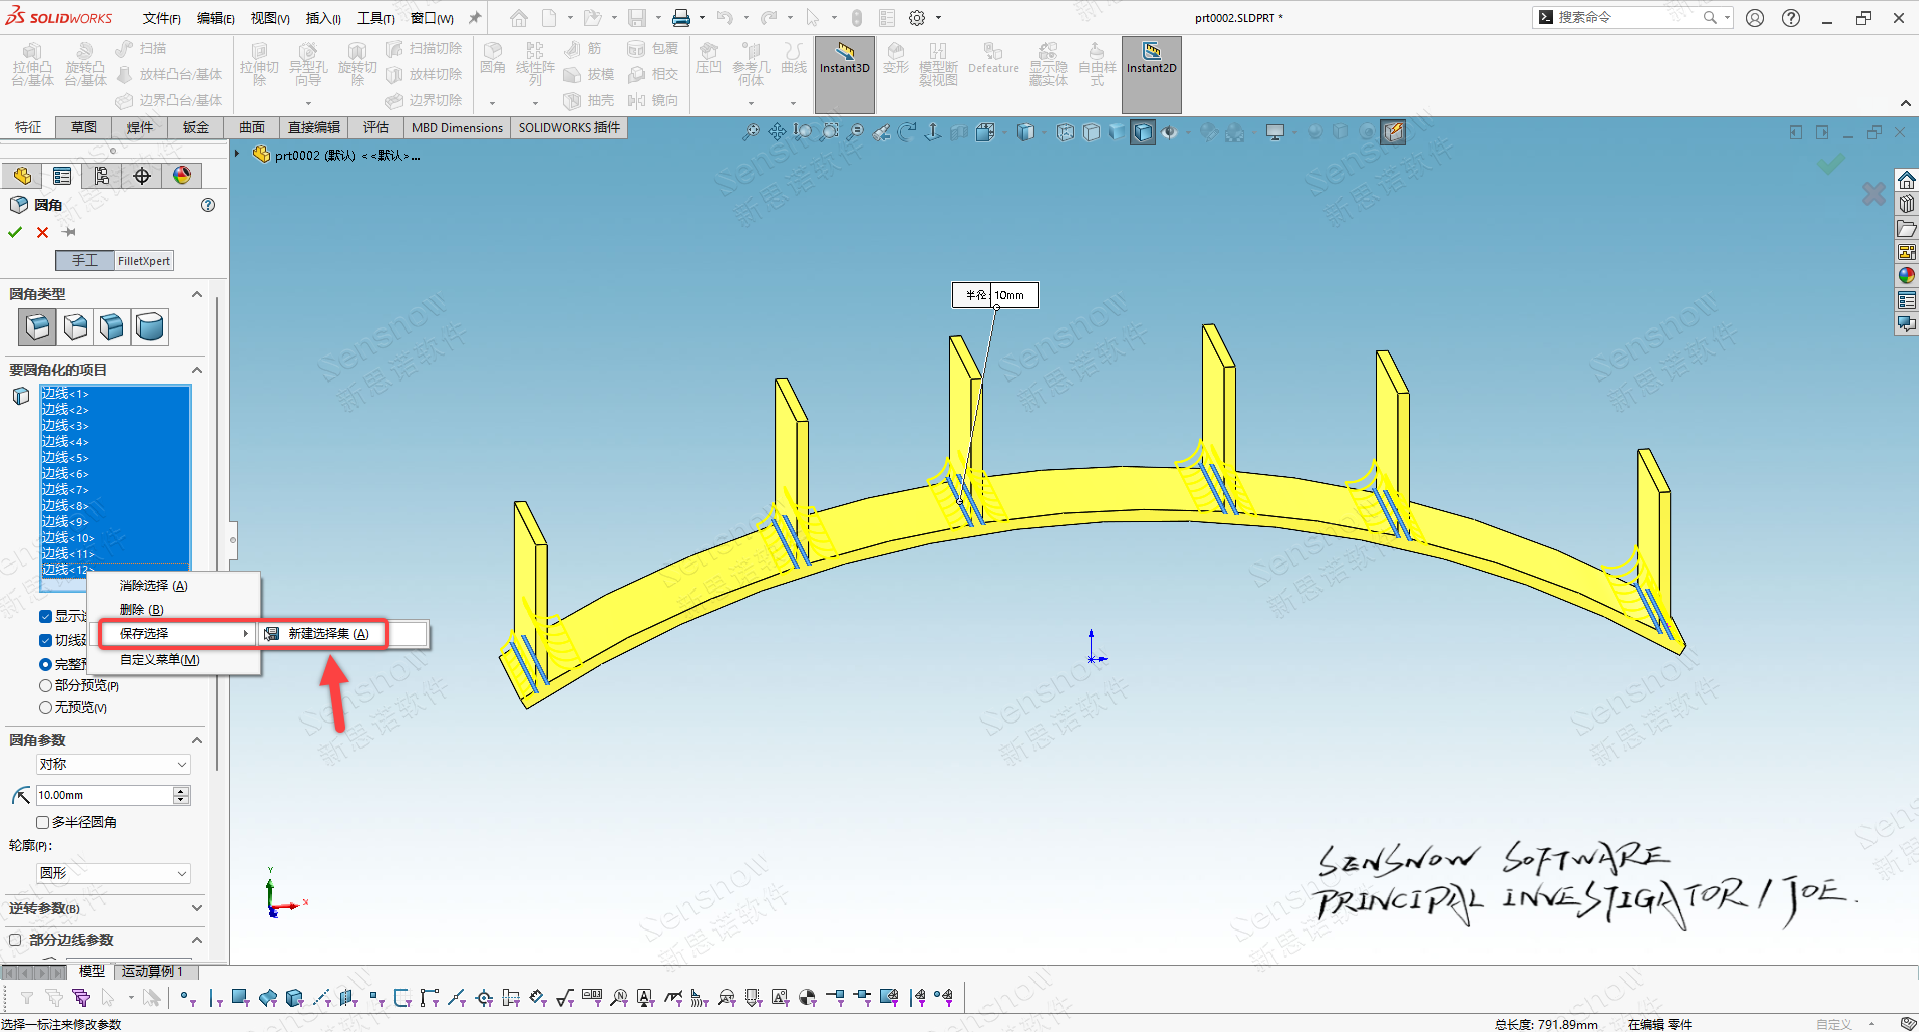This screenshot has height=1032, width=1919.
Task: Select the full round fillet type icon
Action: pos(150,327)
